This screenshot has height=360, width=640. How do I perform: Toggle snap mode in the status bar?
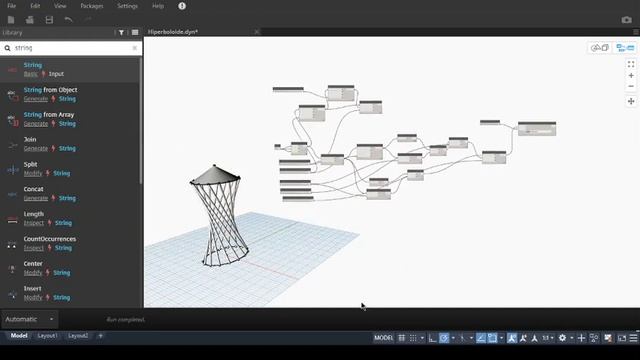[413, 338]
